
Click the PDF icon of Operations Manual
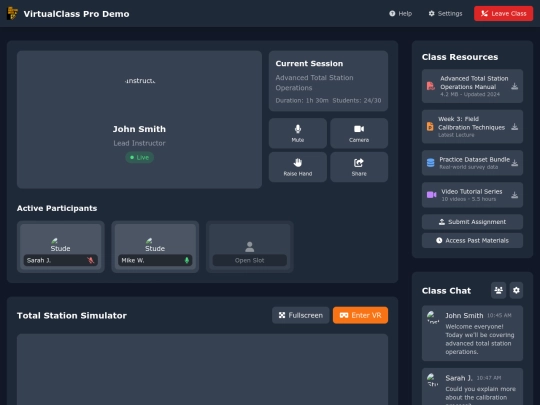click(x=430, y=86)
